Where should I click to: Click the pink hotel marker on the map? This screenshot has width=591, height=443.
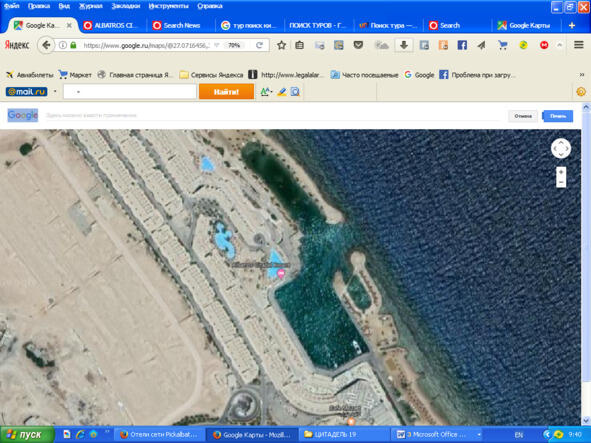(281, 273)
